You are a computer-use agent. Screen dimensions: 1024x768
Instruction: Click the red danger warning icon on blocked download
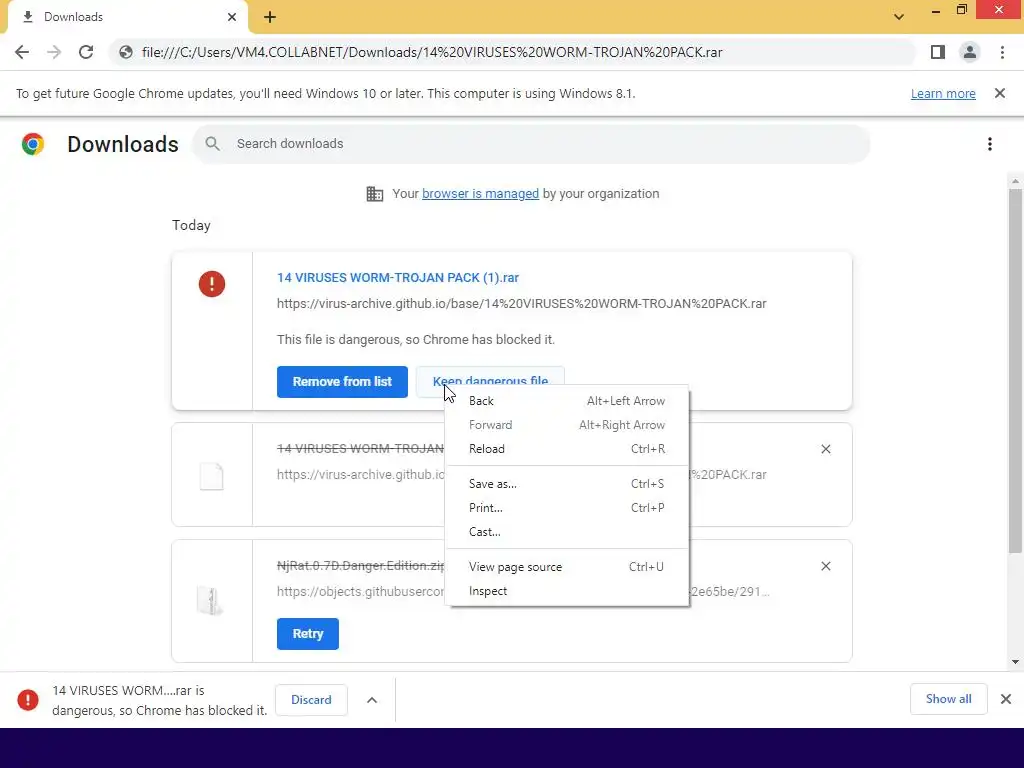click(212, 284)
